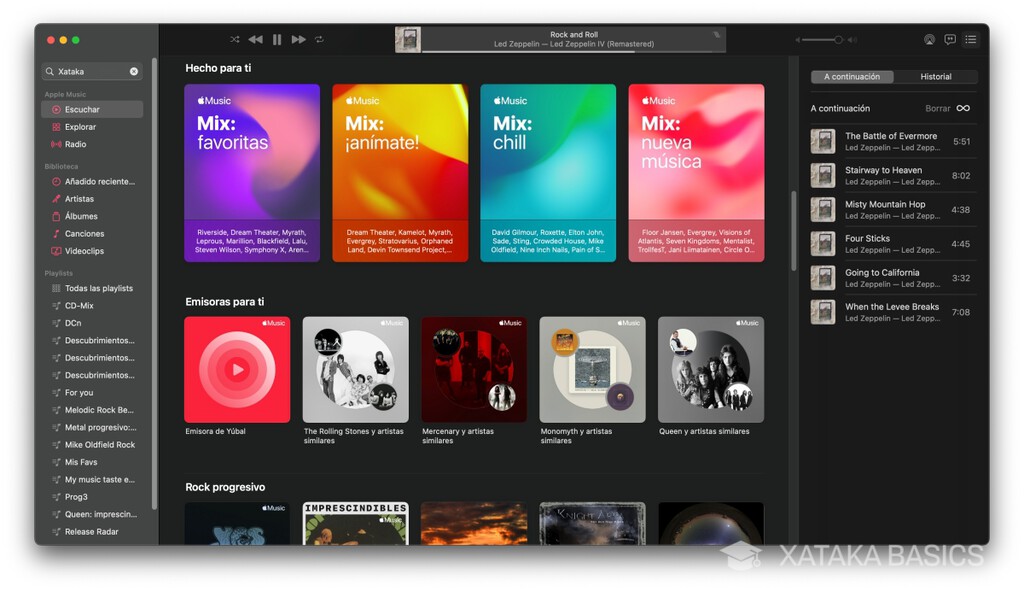Viewport: 1024px width, 591px height.
Task: Pause the playing Led Zeppelin track
Action: point(277,39)
